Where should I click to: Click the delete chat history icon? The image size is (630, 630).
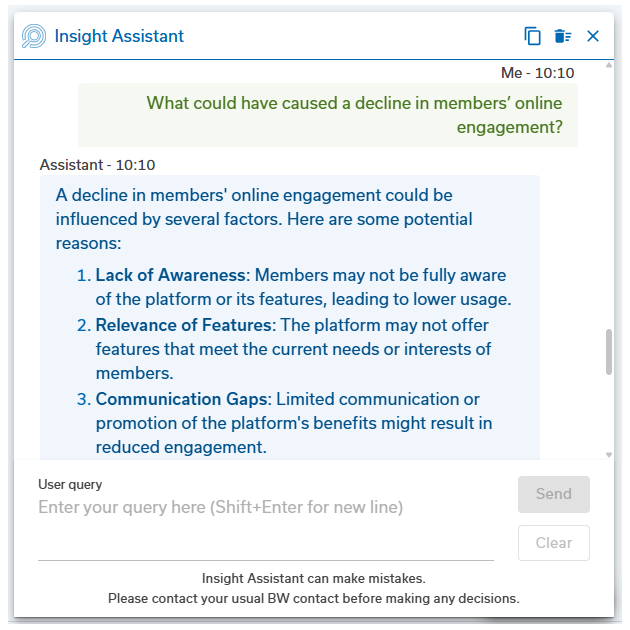(x=563, y=36)
